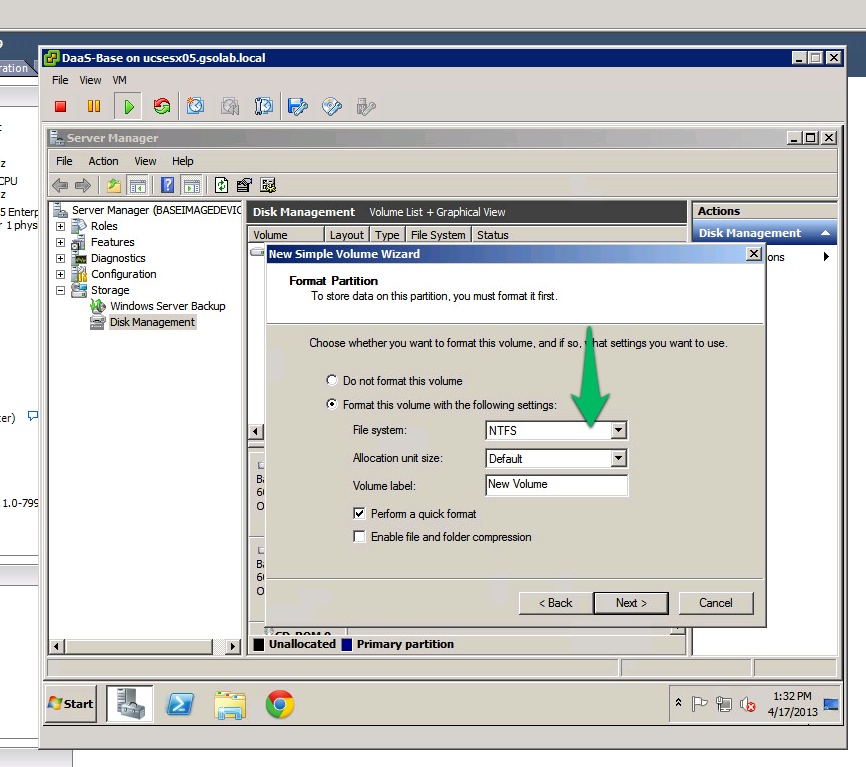Click volume list scrollbar left arrow
Image resolution: width=866 pixels, height=767 pixels.
click(256, 431)
